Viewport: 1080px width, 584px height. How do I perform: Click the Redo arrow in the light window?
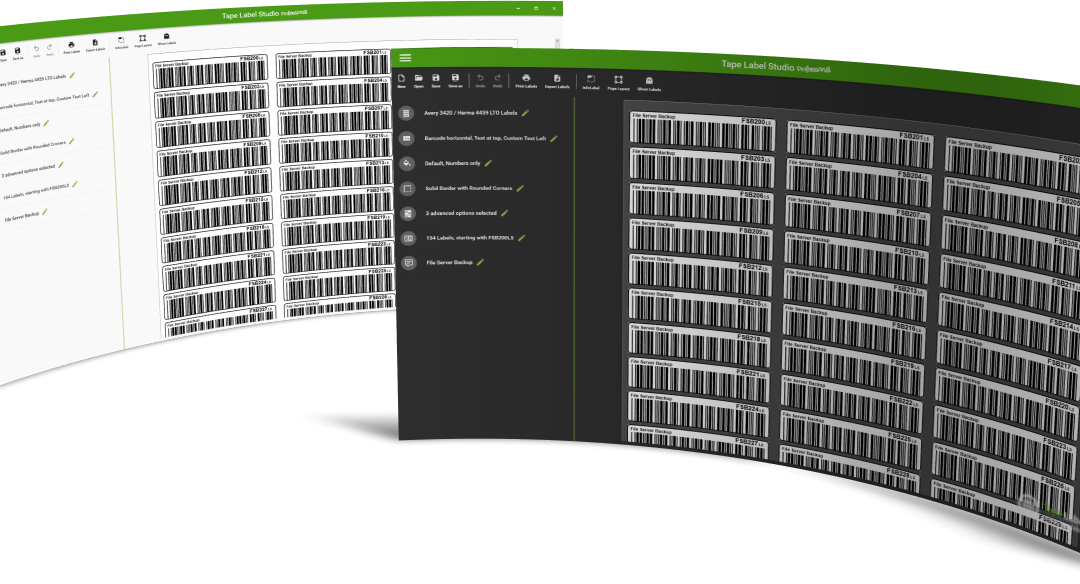[50, 50]
